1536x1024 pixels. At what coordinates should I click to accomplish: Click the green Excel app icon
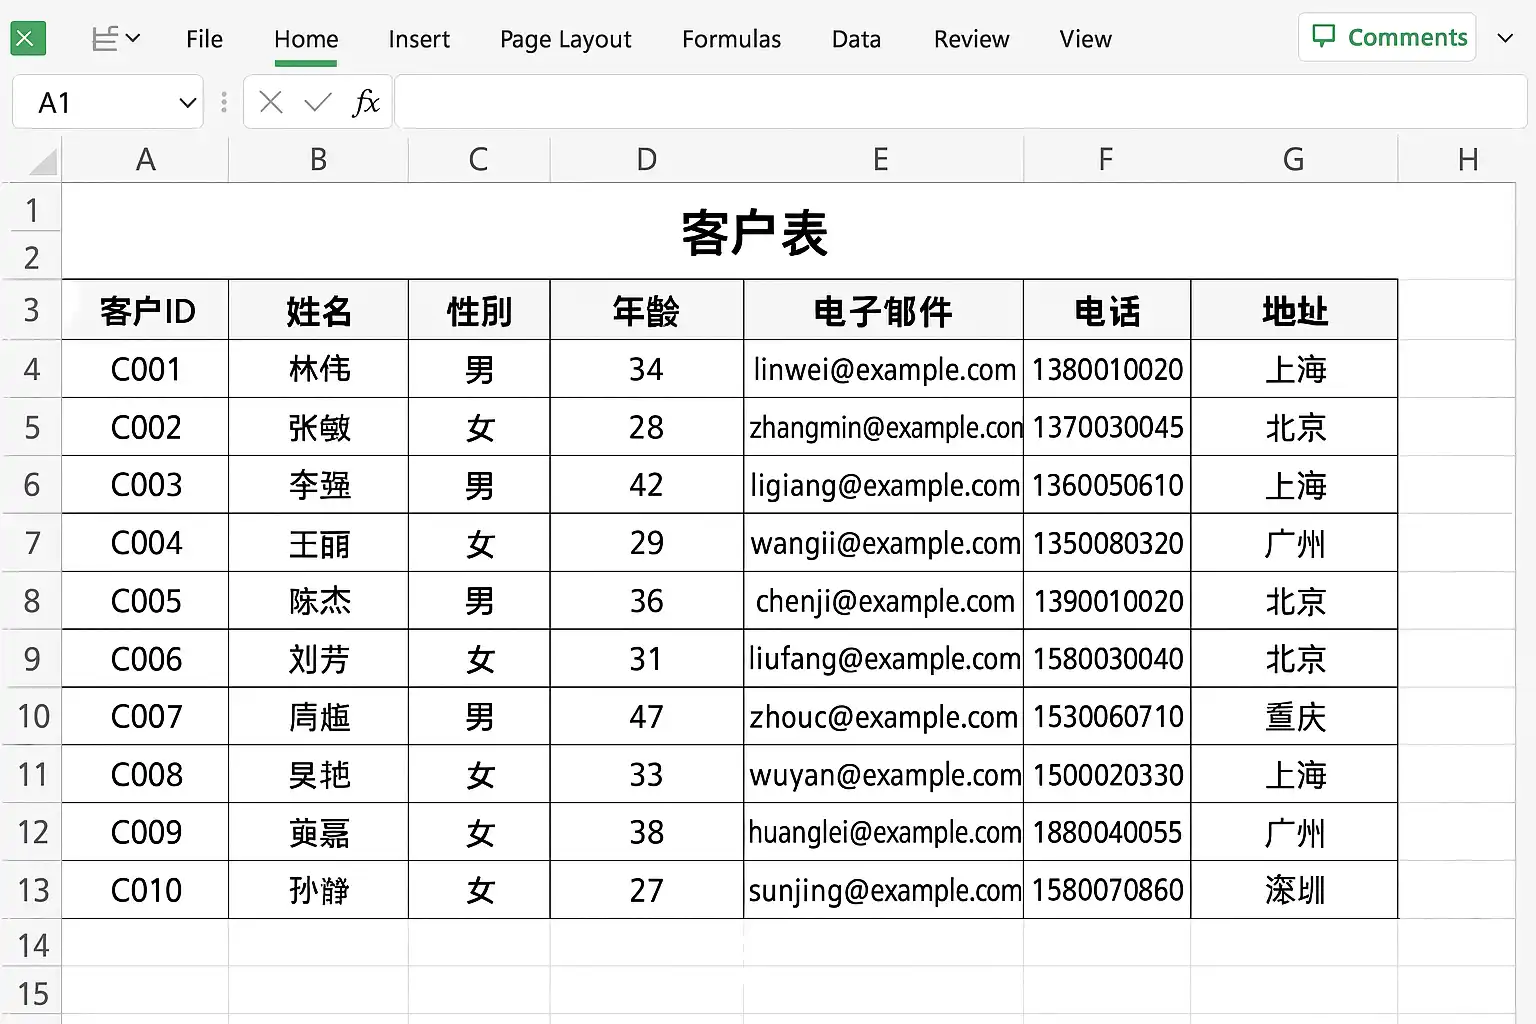(x=27, y=39)
